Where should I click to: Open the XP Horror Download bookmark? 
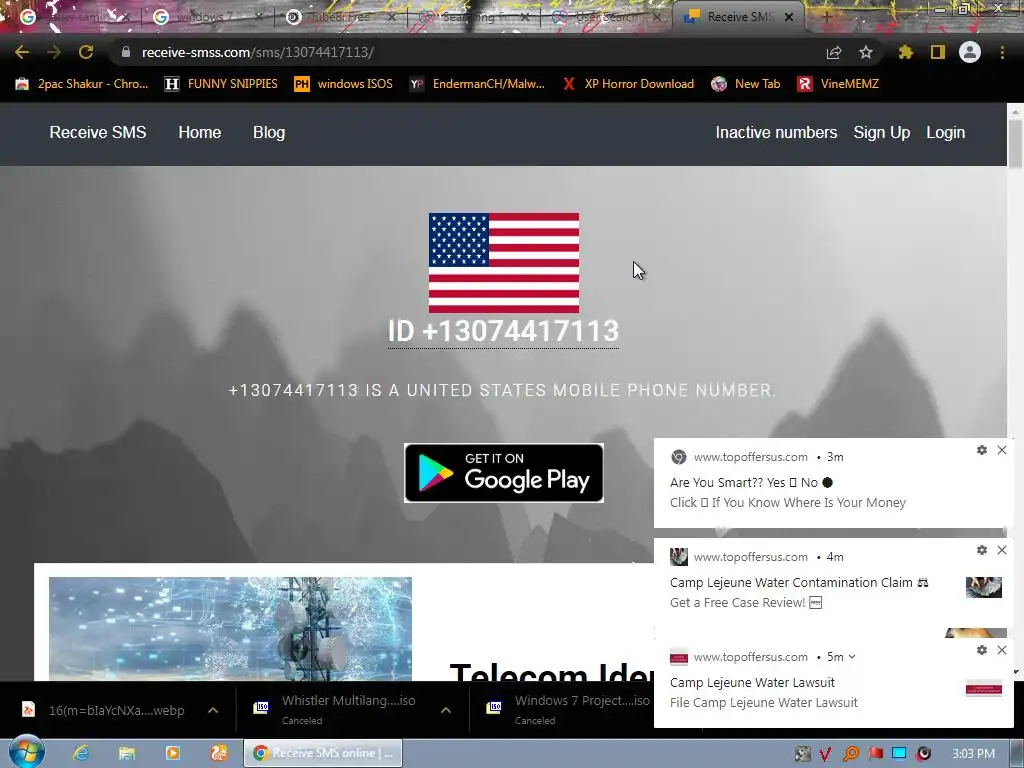[629, 84]
